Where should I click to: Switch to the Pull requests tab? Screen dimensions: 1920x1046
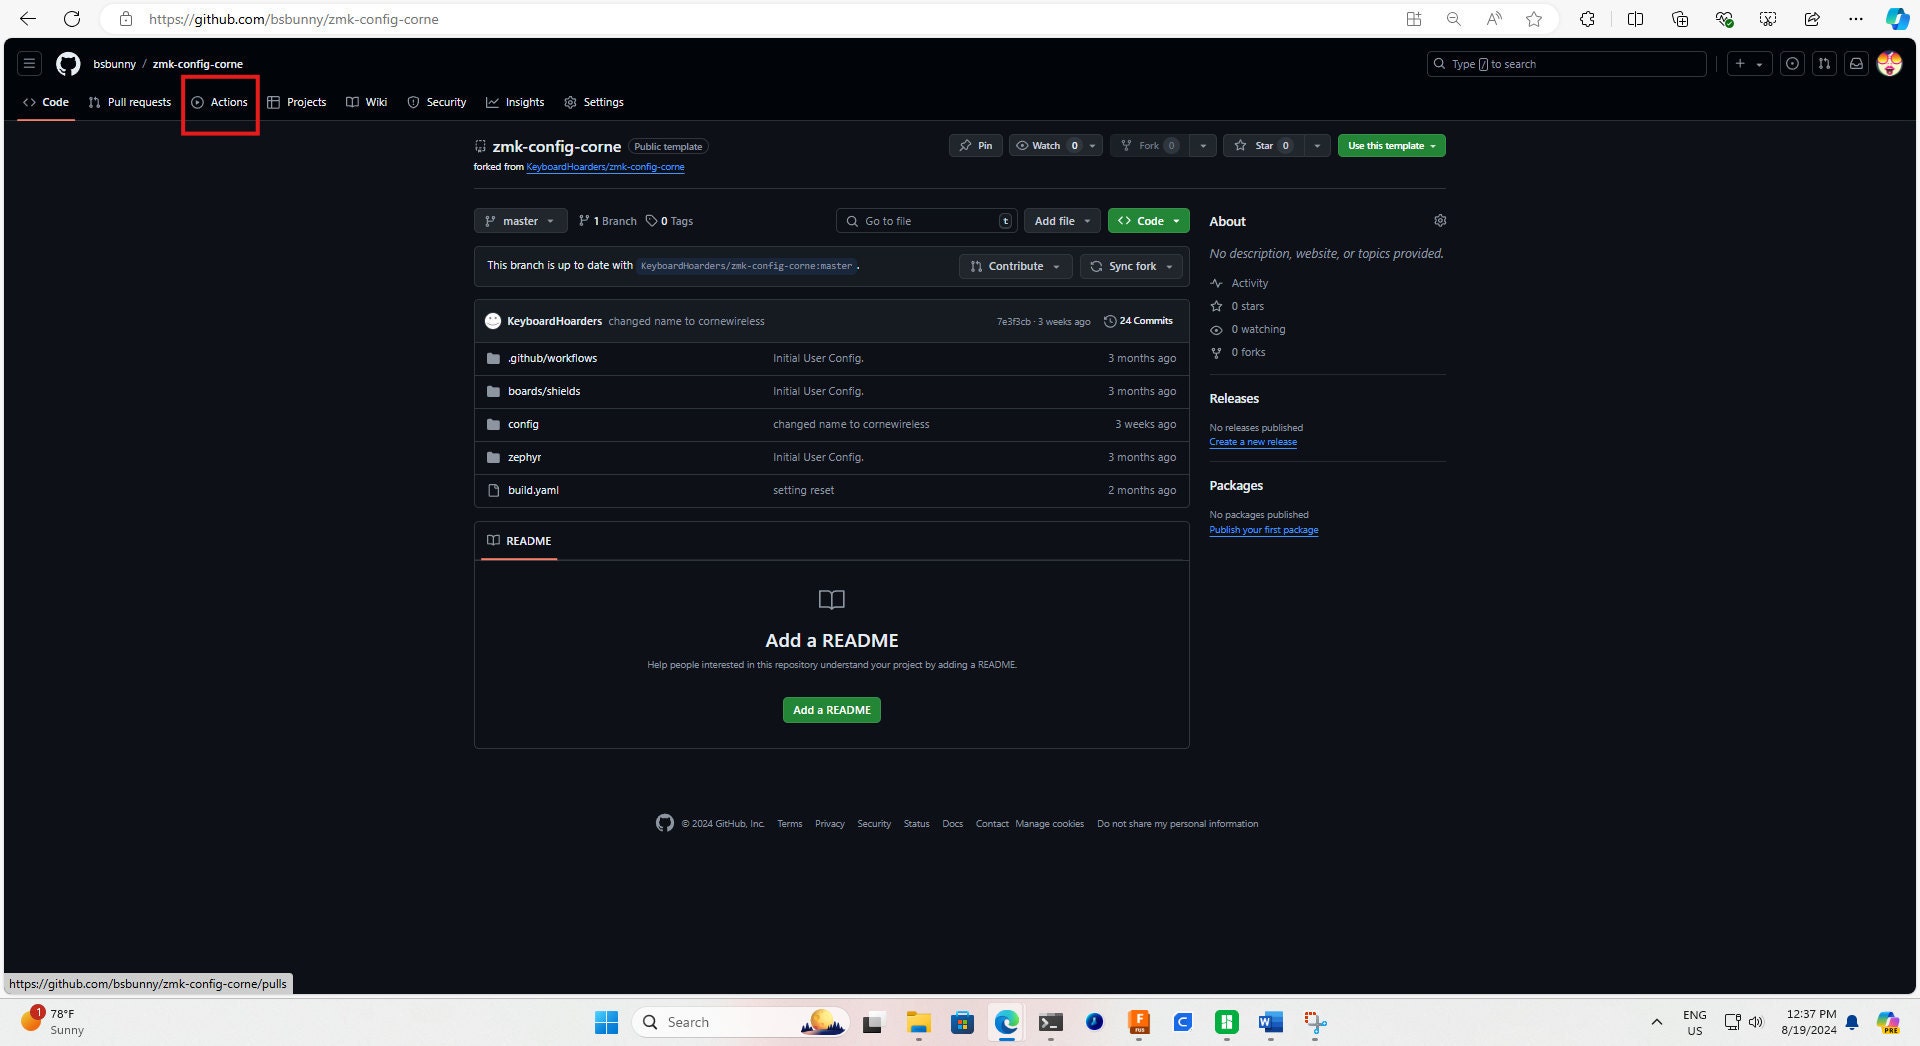pos(130,102)
